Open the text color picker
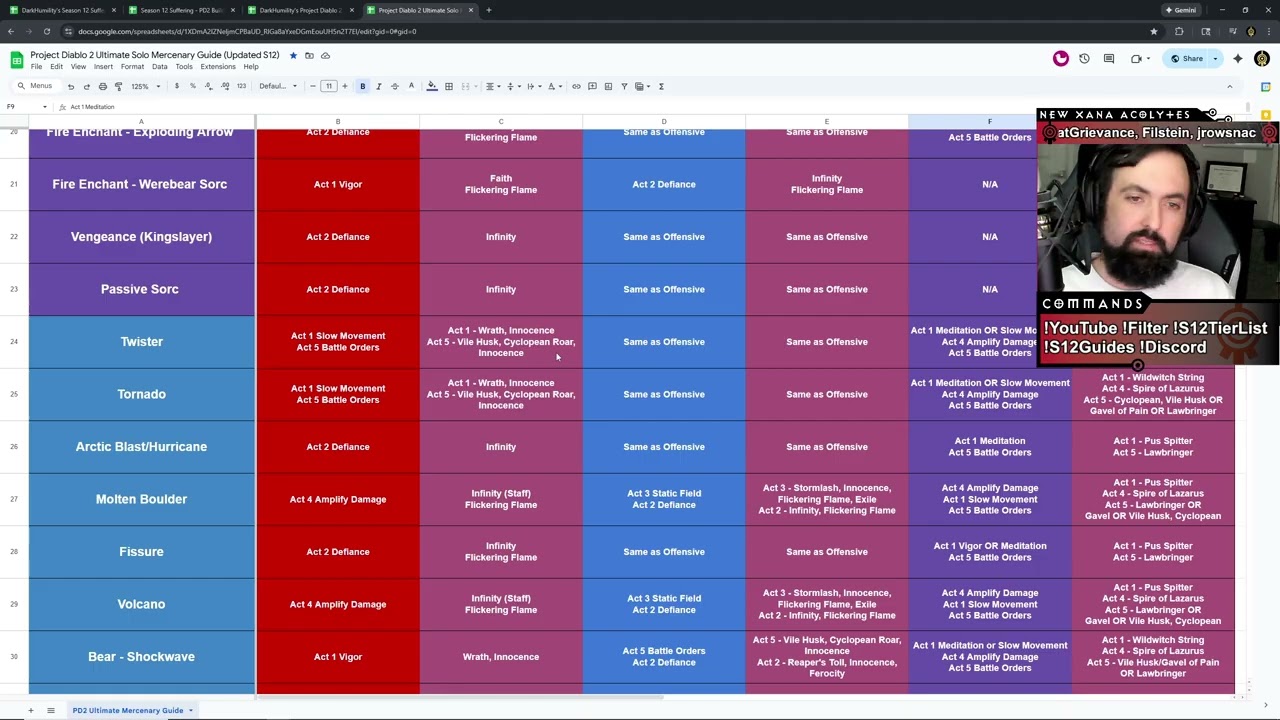1280x720 pixels. 410,86
